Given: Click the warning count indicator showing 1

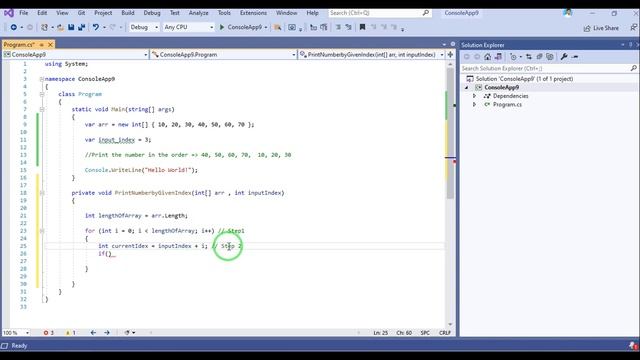Looking at the screenshot, I should tap(71, 333).
